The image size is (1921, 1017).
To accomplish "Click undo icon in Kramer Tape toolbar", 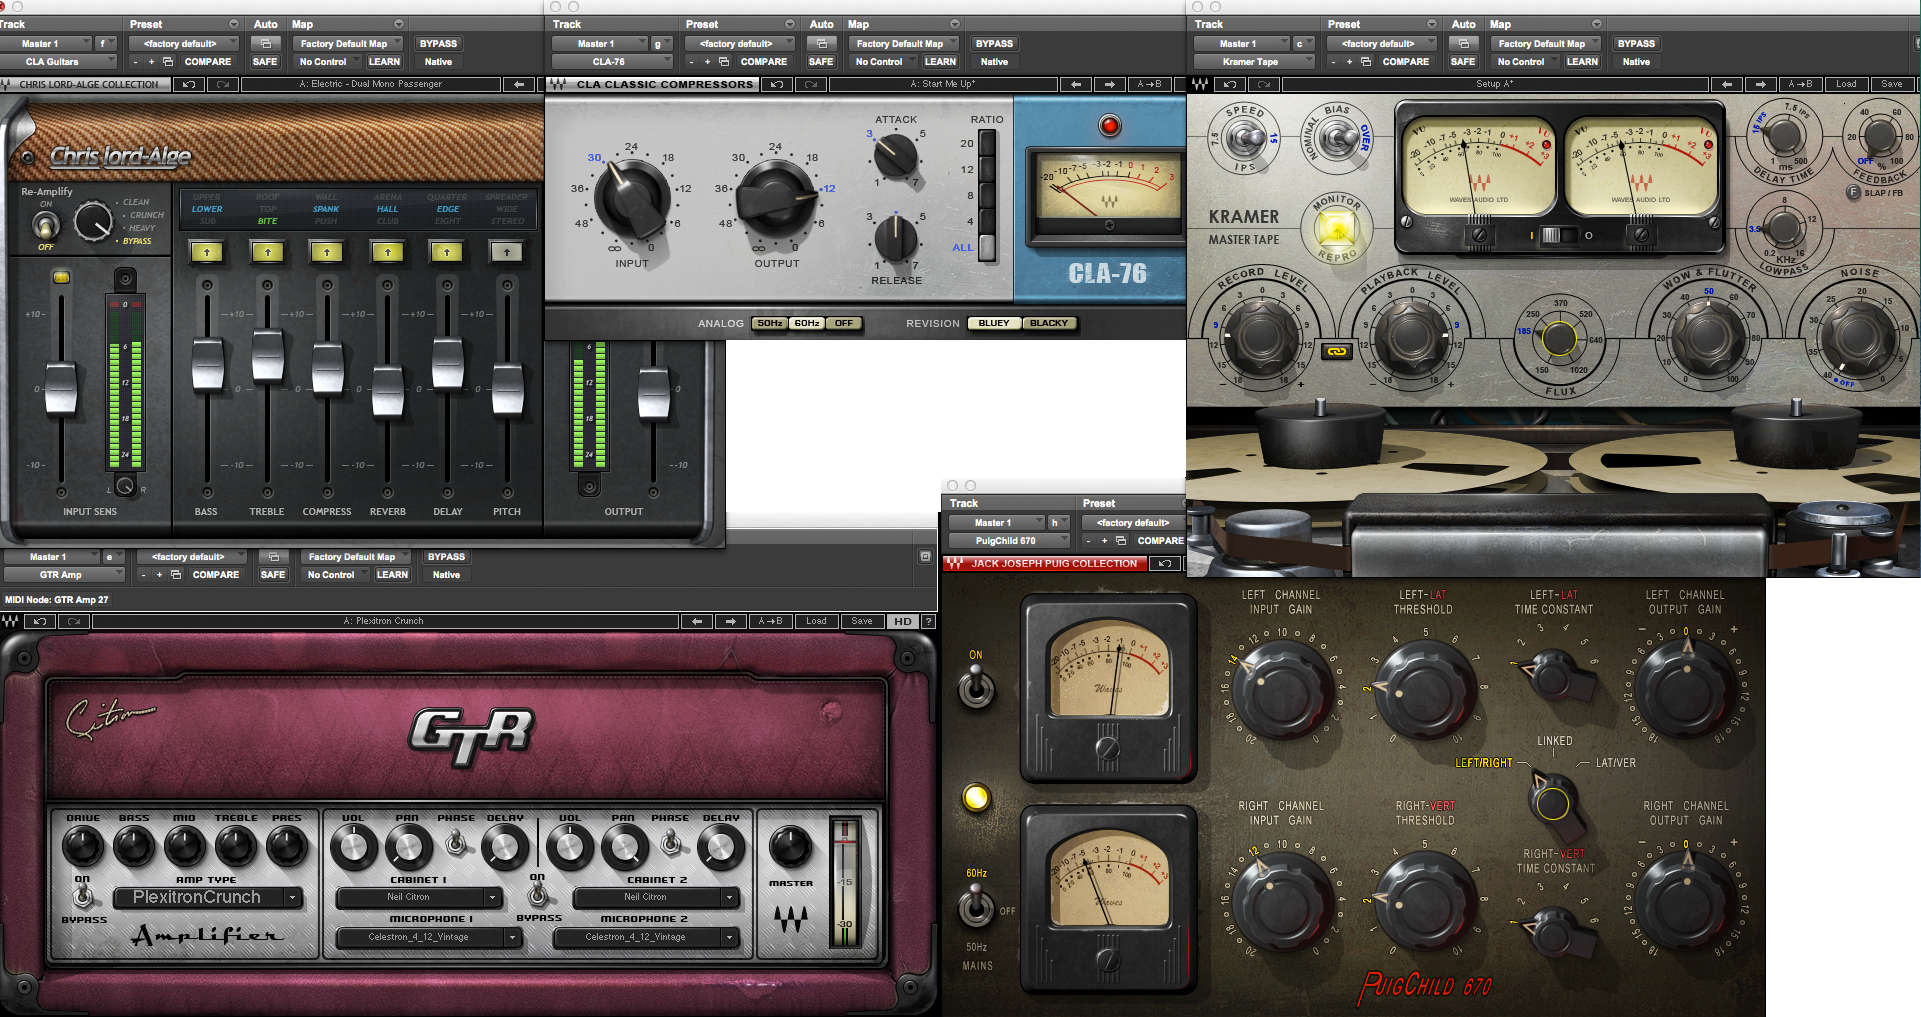I will tap(1230, 84).
